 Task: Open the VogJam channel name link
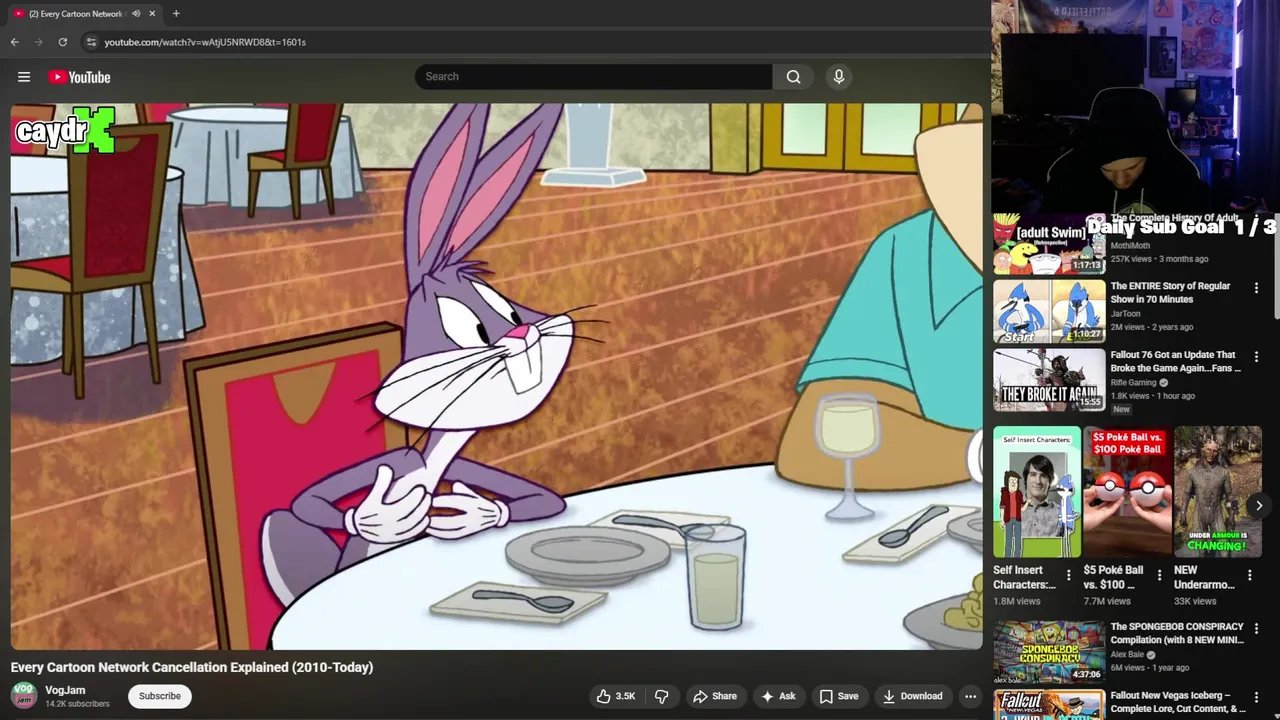pyautogui.click(x=65, y=690)
